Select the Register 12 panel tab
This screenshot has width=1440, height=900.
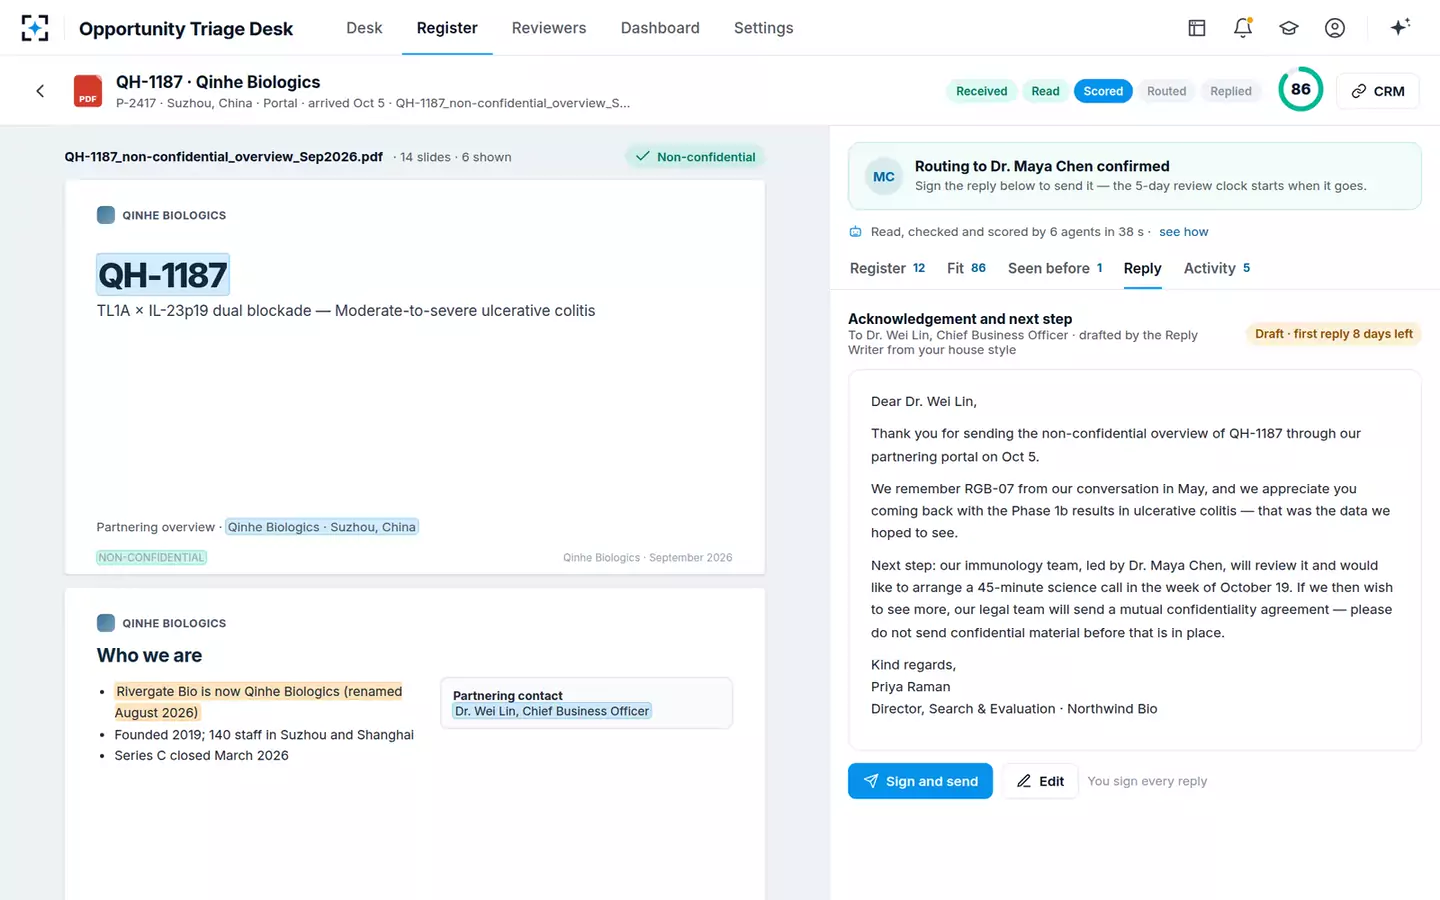point(887,268)
